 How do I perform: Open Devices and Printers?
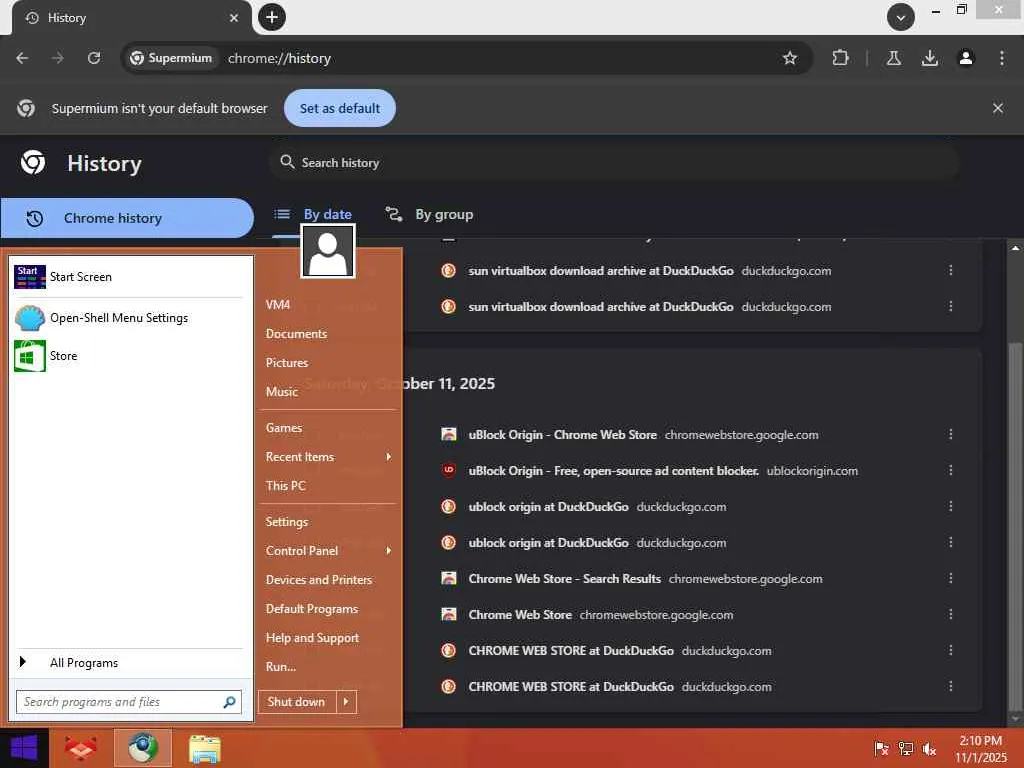pyautogui.click(x=328, y=580)
